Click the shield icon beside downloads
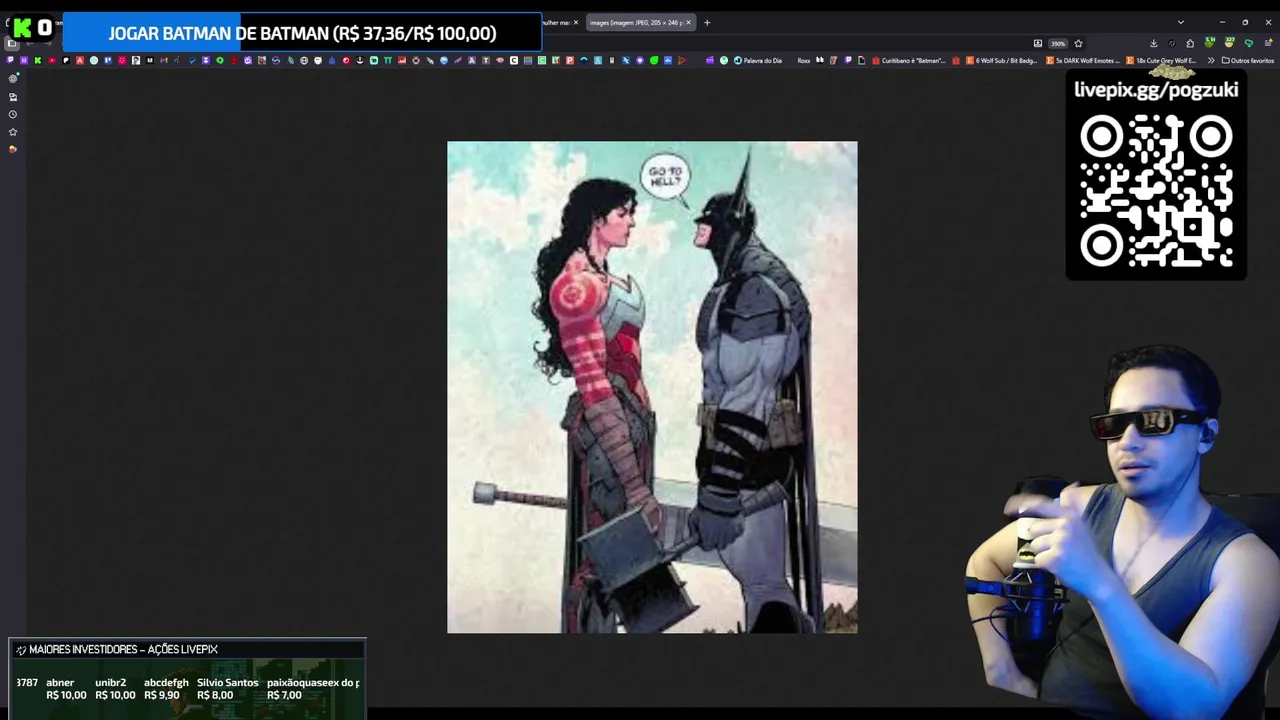The width and height of the screenshot is (1280, 720). (x=1172, y=43)
